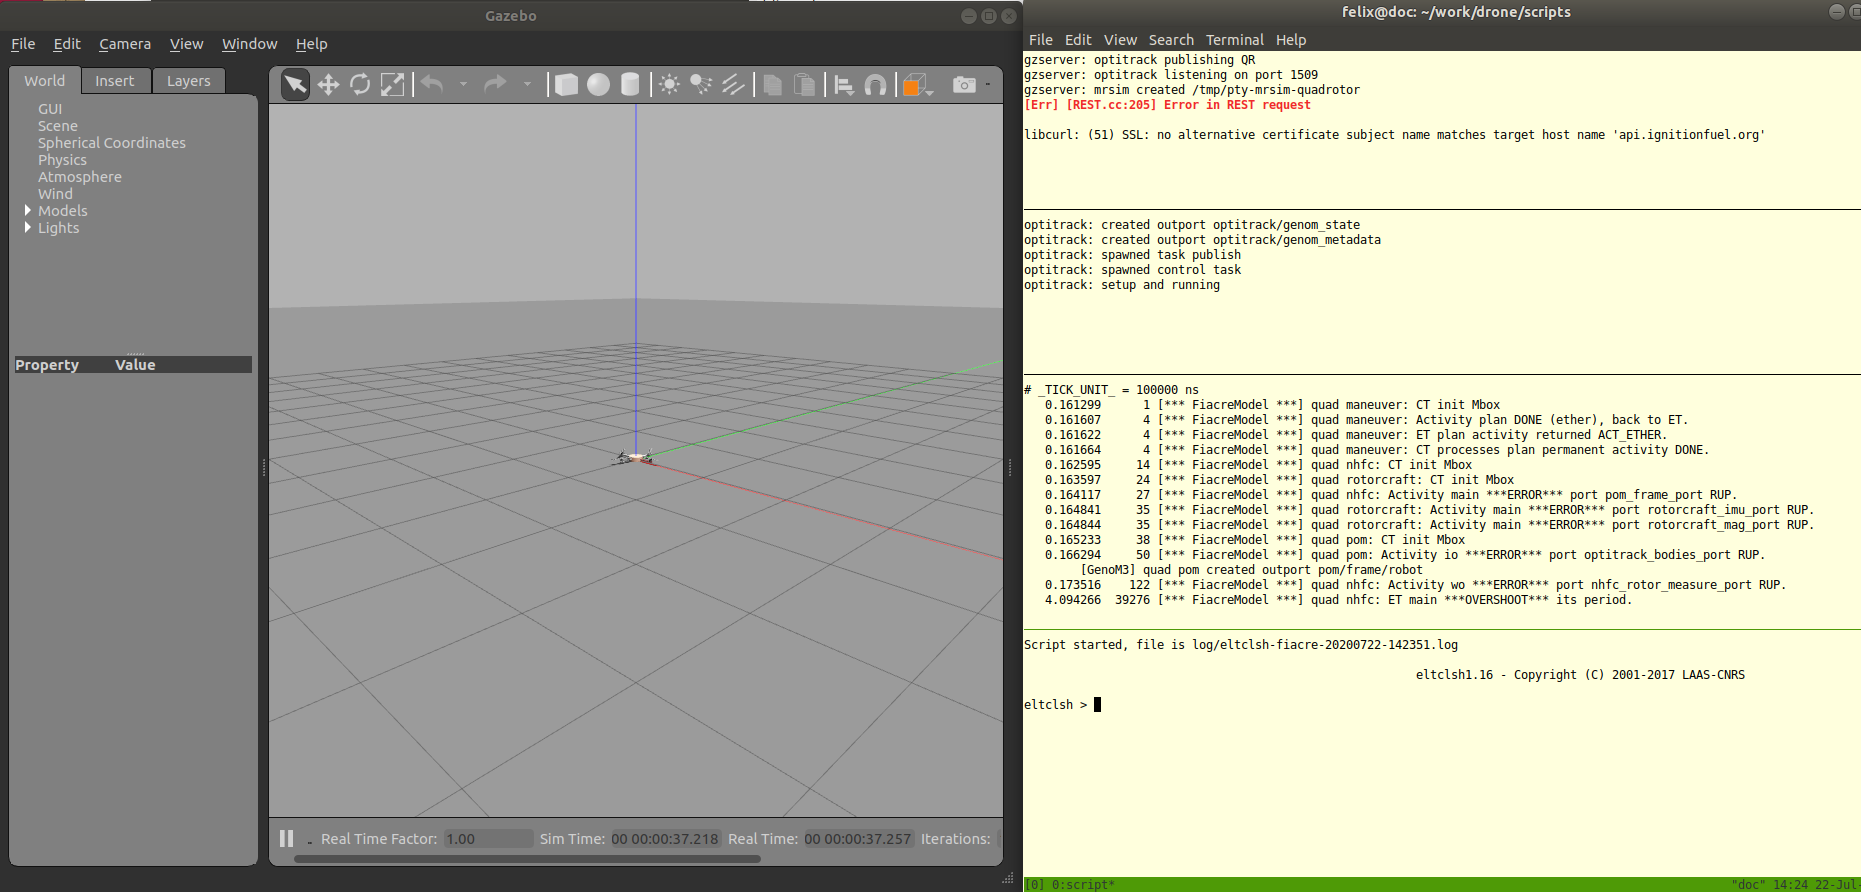Click the Real Time value field
The image size is (1861, 892).
[858, 839]
